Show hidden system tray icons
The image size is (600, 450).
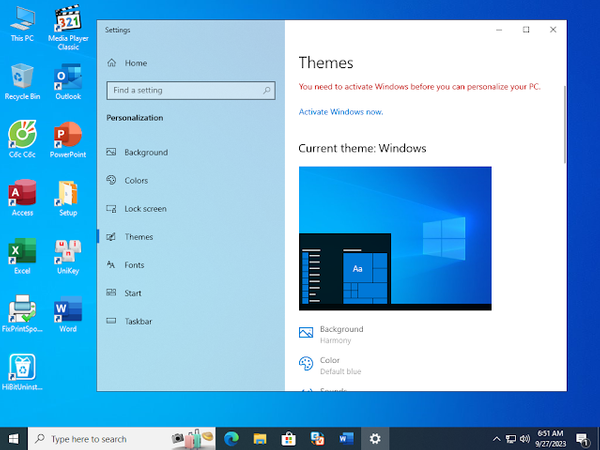(496, 439)
